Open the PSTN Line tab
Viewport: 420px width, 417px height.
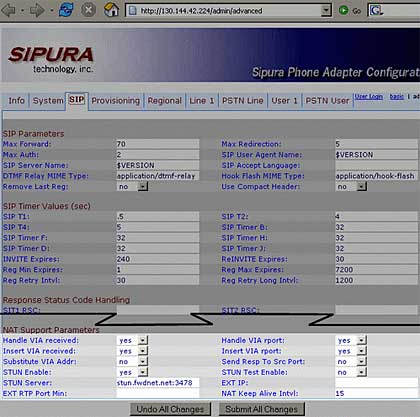pyautogui.click(x=243, y=101)
